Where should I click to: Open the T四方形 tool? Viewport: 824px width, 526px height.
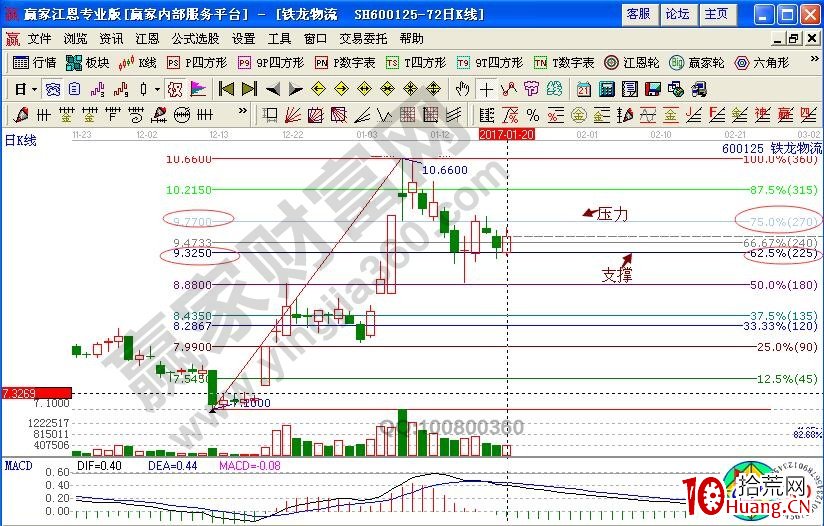click(416, 63)
